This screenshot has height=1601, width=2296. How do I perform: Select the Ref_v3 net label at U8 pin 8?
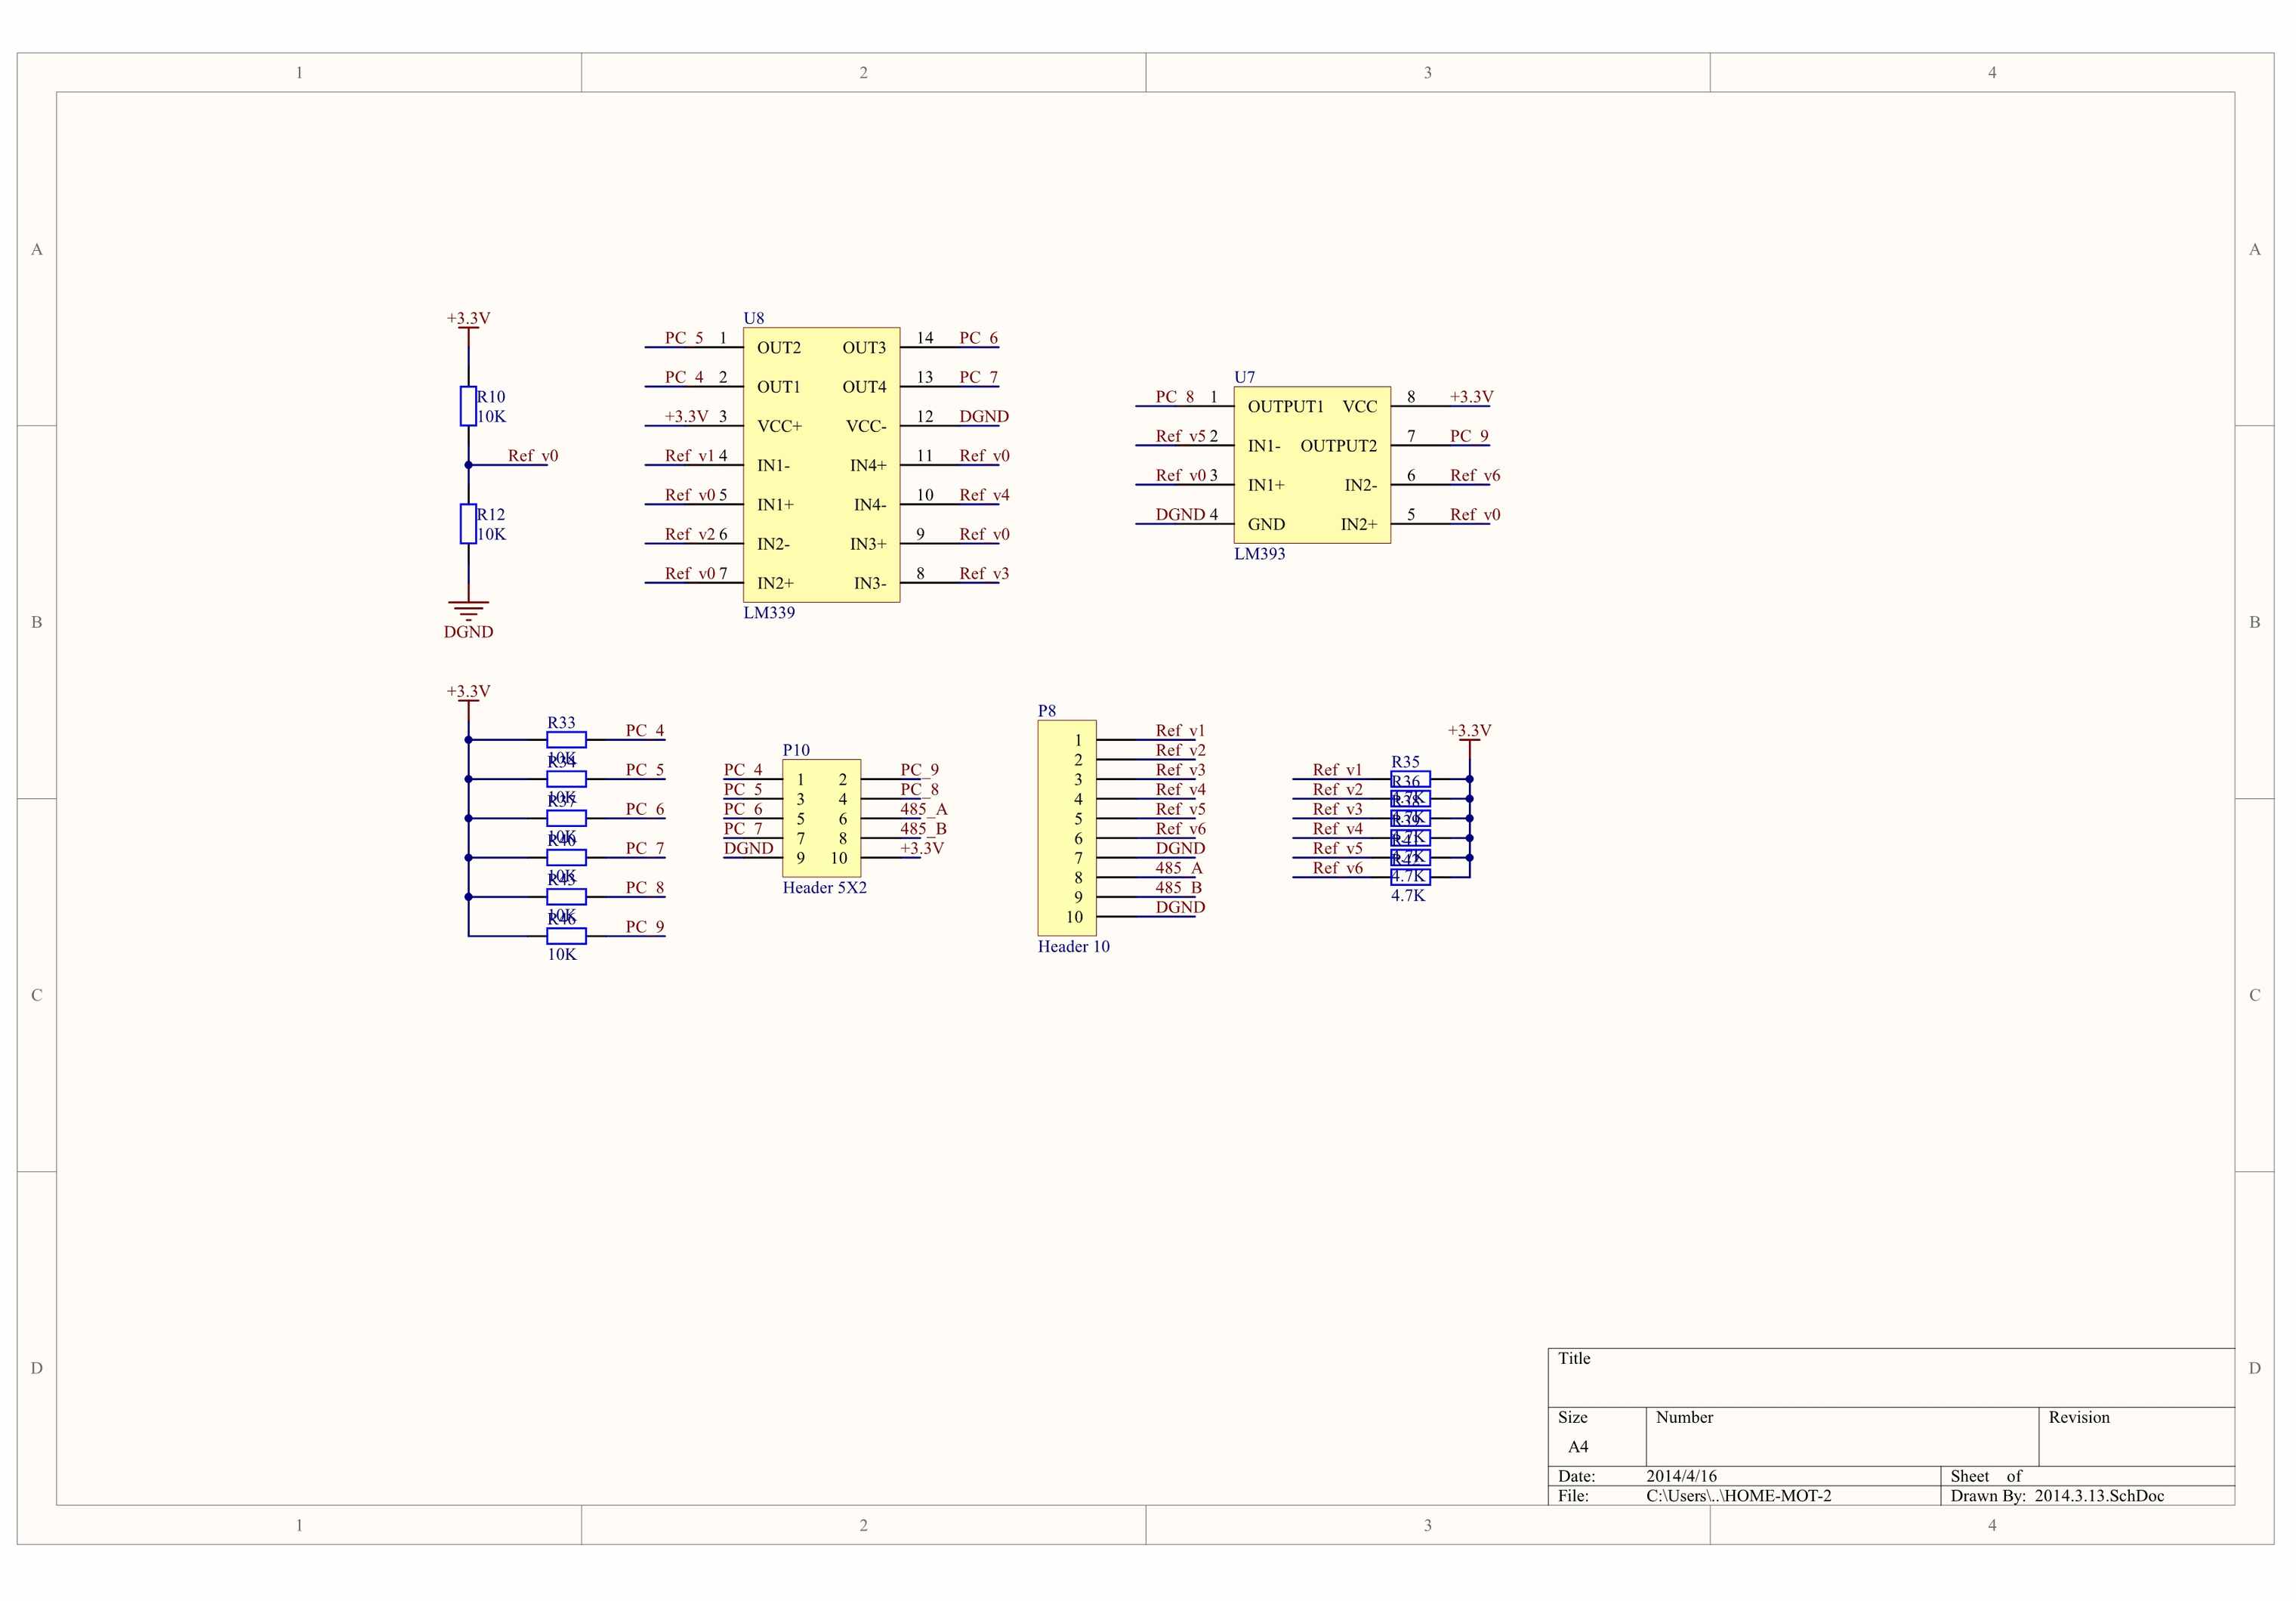[984, 573]
